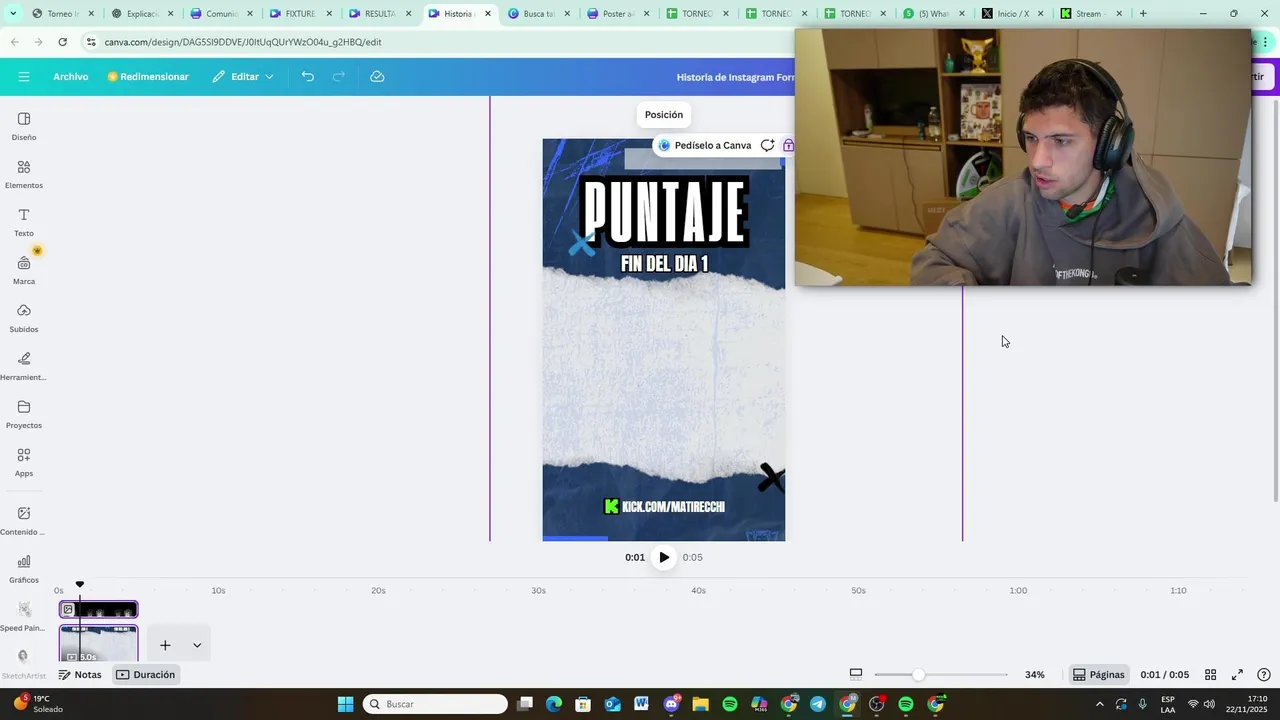Click the Posición button
This screenshot has width=1280, height=720.
[x=664, y=115]
